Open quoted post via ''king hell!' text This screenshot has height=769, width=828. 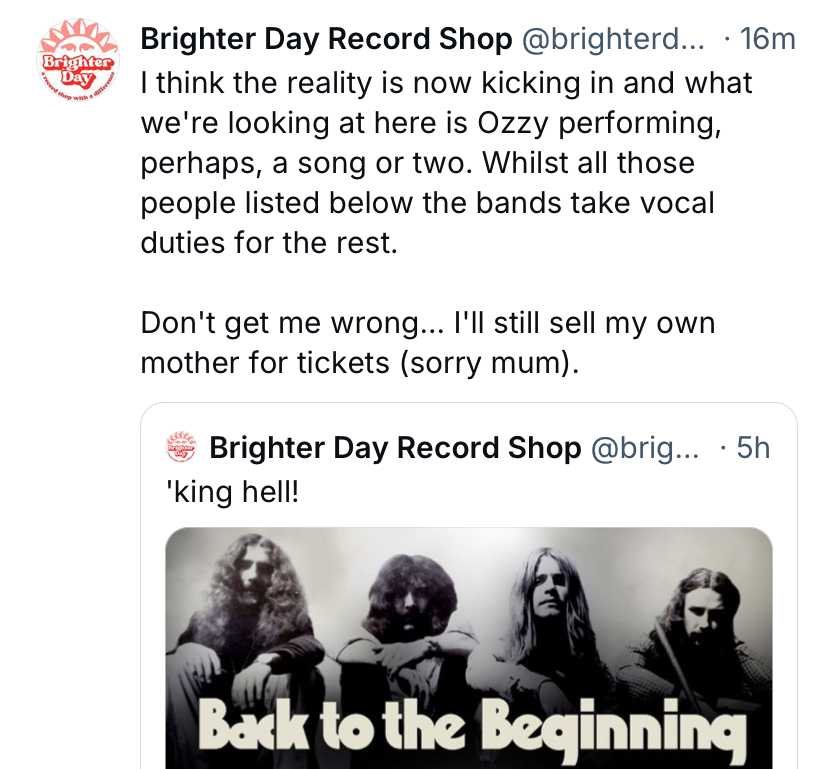coord(232,492)
